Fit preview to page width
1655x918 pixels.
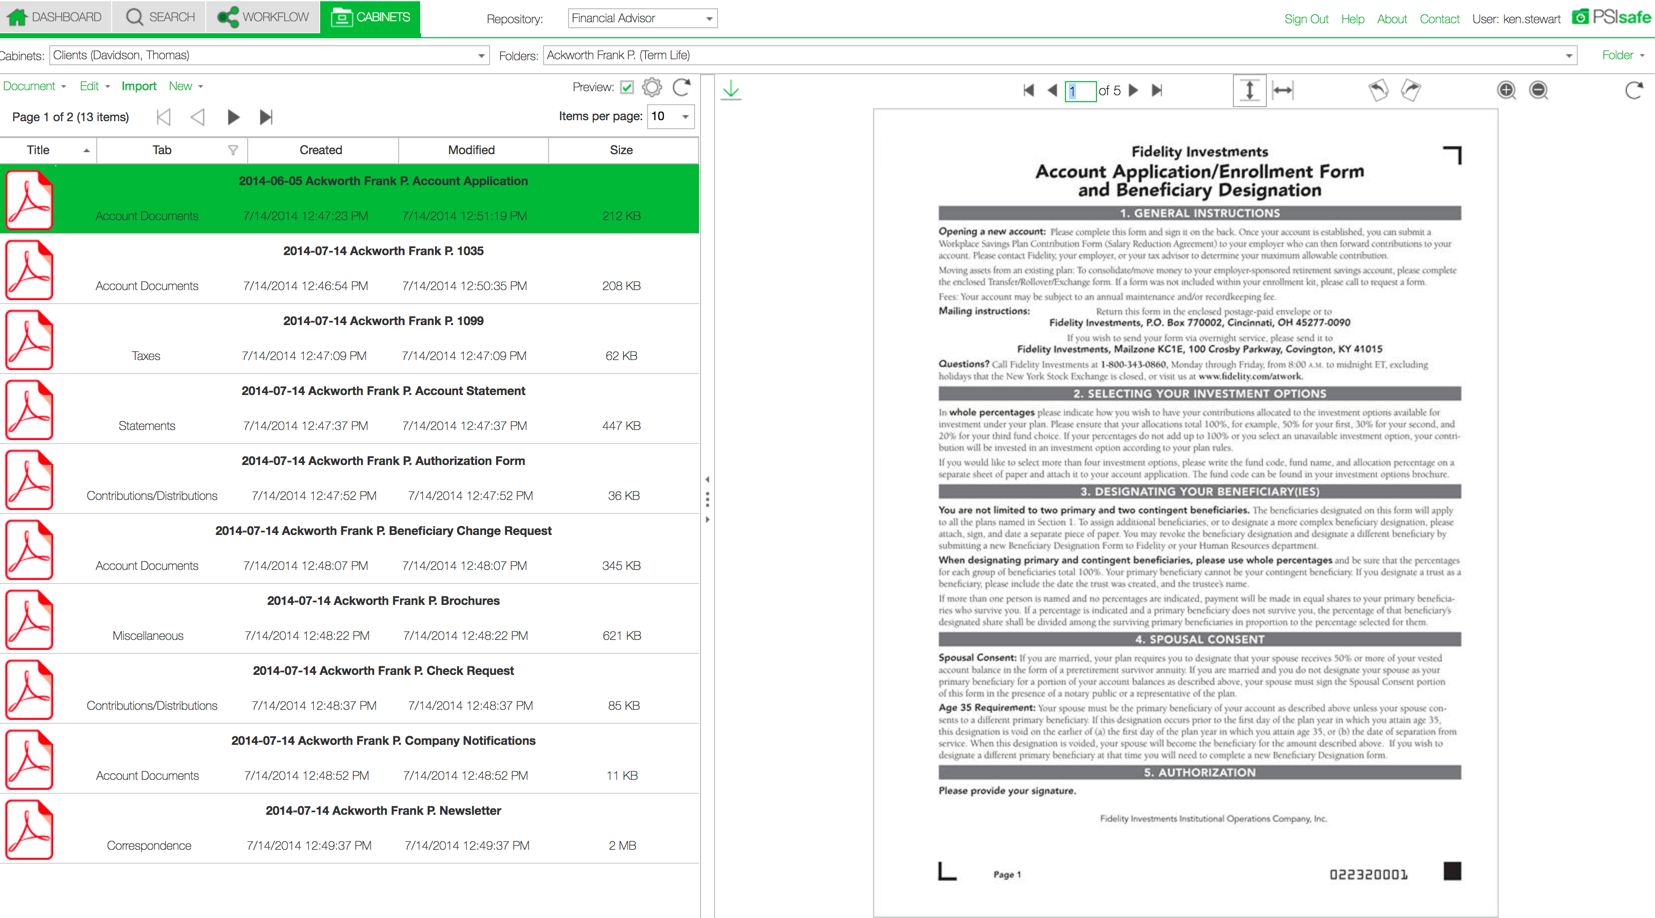(1283, 90)
